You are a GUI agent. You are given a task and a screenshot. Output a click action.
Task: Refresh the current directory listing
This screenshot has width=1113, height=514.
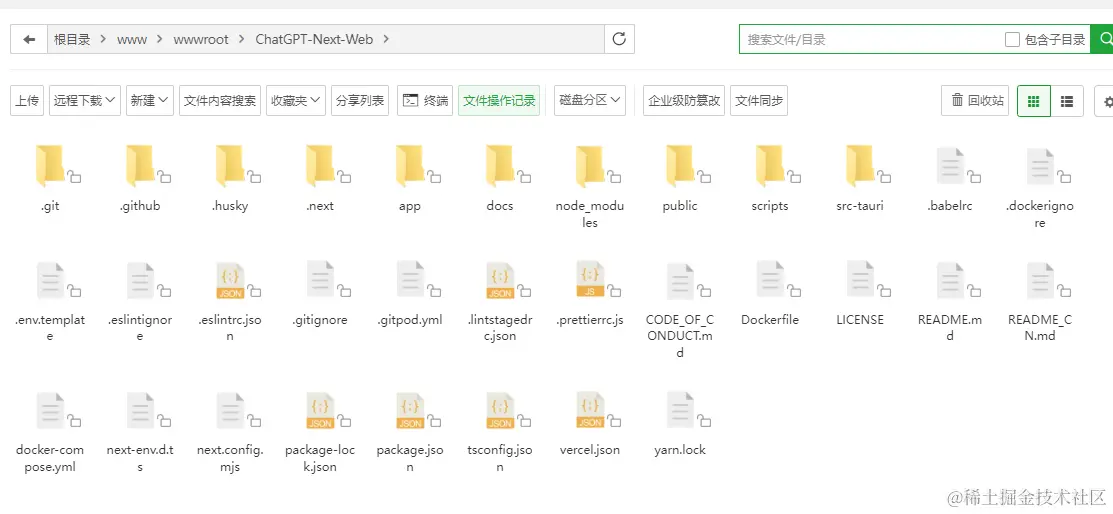[619, 39]
